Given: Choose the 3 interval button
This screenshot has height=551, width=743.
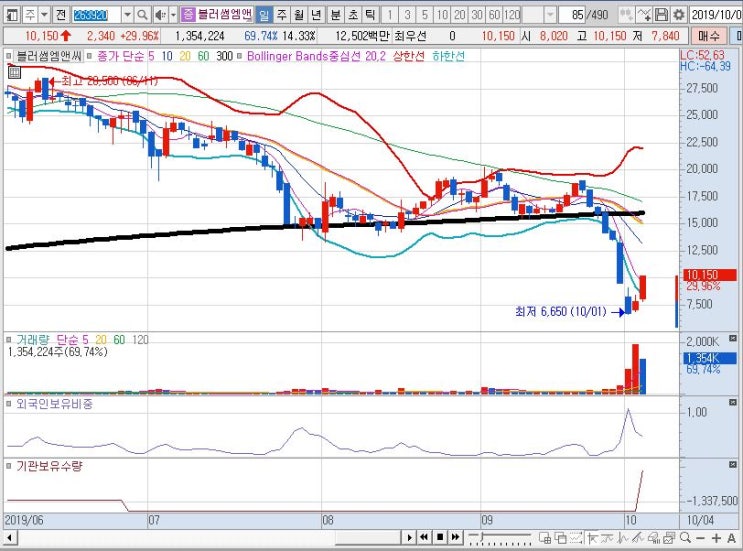Looking at the screenshot, I should click(407, 15).
